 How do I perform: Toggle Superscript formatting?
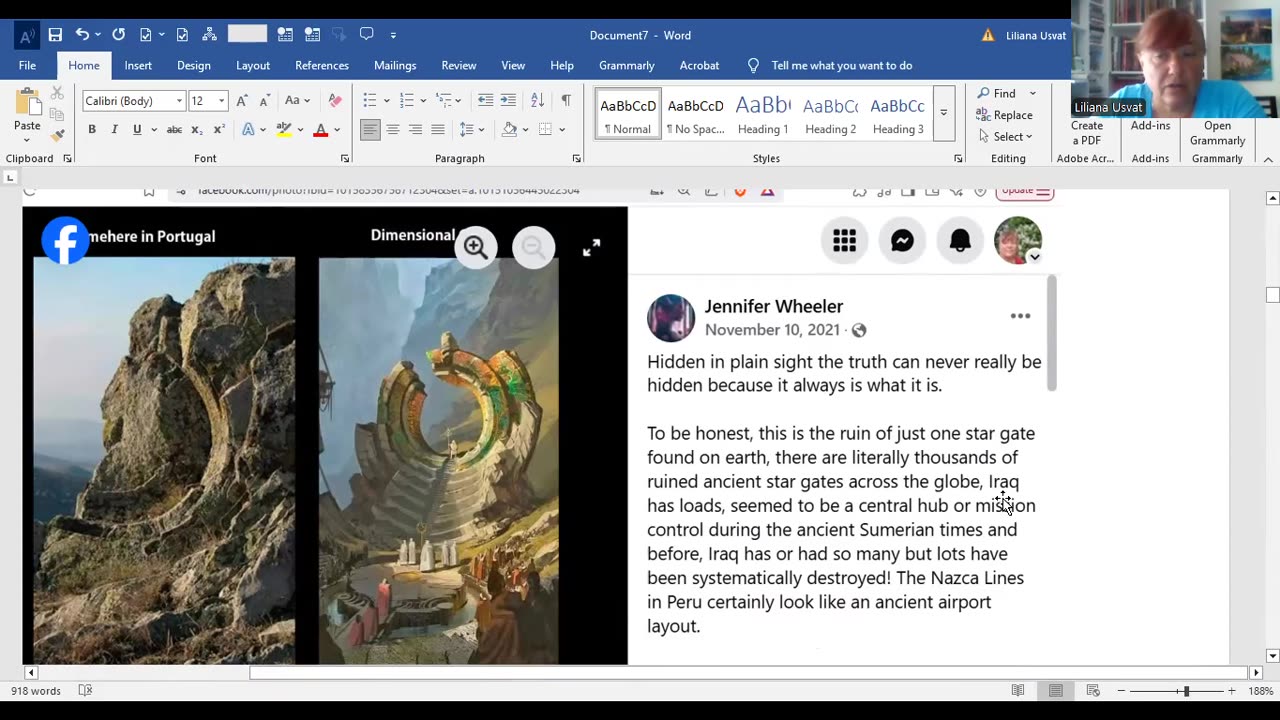point(219,129)
